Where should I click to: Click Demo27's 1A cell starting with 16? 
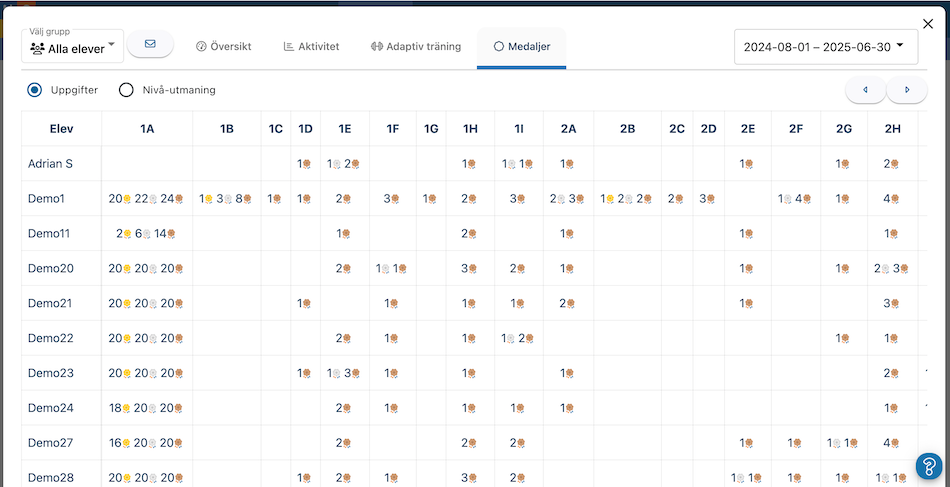146,443
